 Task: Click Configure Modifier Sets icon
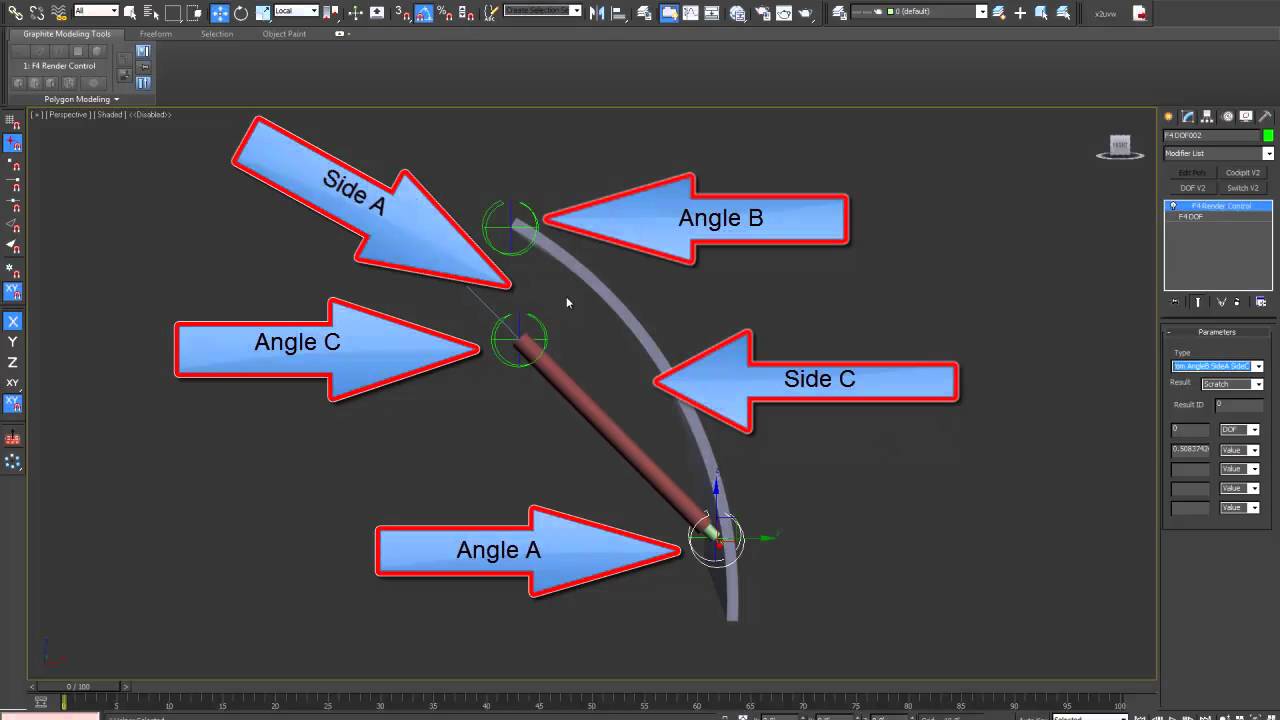(1260, 301)
